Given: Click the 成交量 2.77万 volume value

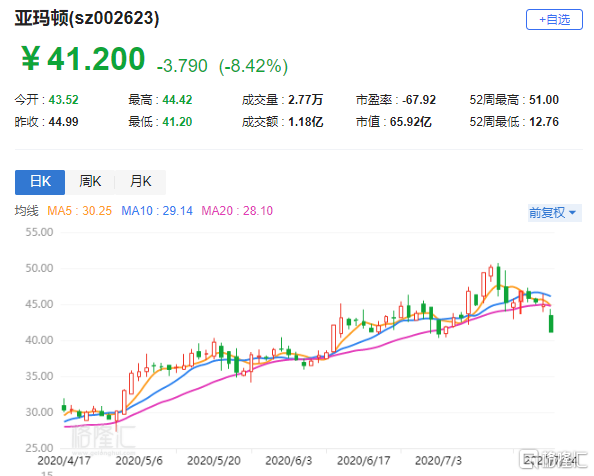Looking at the screenshot, I should (283, 100).
